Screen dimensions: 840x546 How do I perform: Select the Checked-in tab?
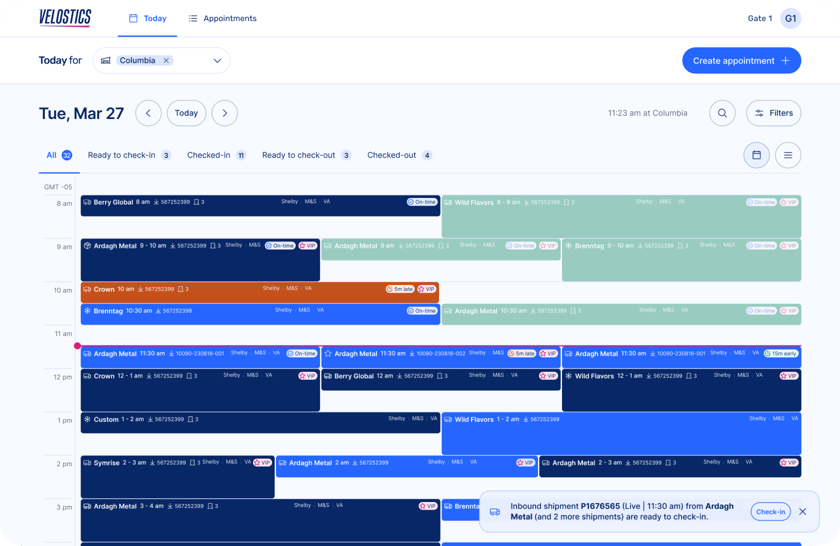point(216,155)
